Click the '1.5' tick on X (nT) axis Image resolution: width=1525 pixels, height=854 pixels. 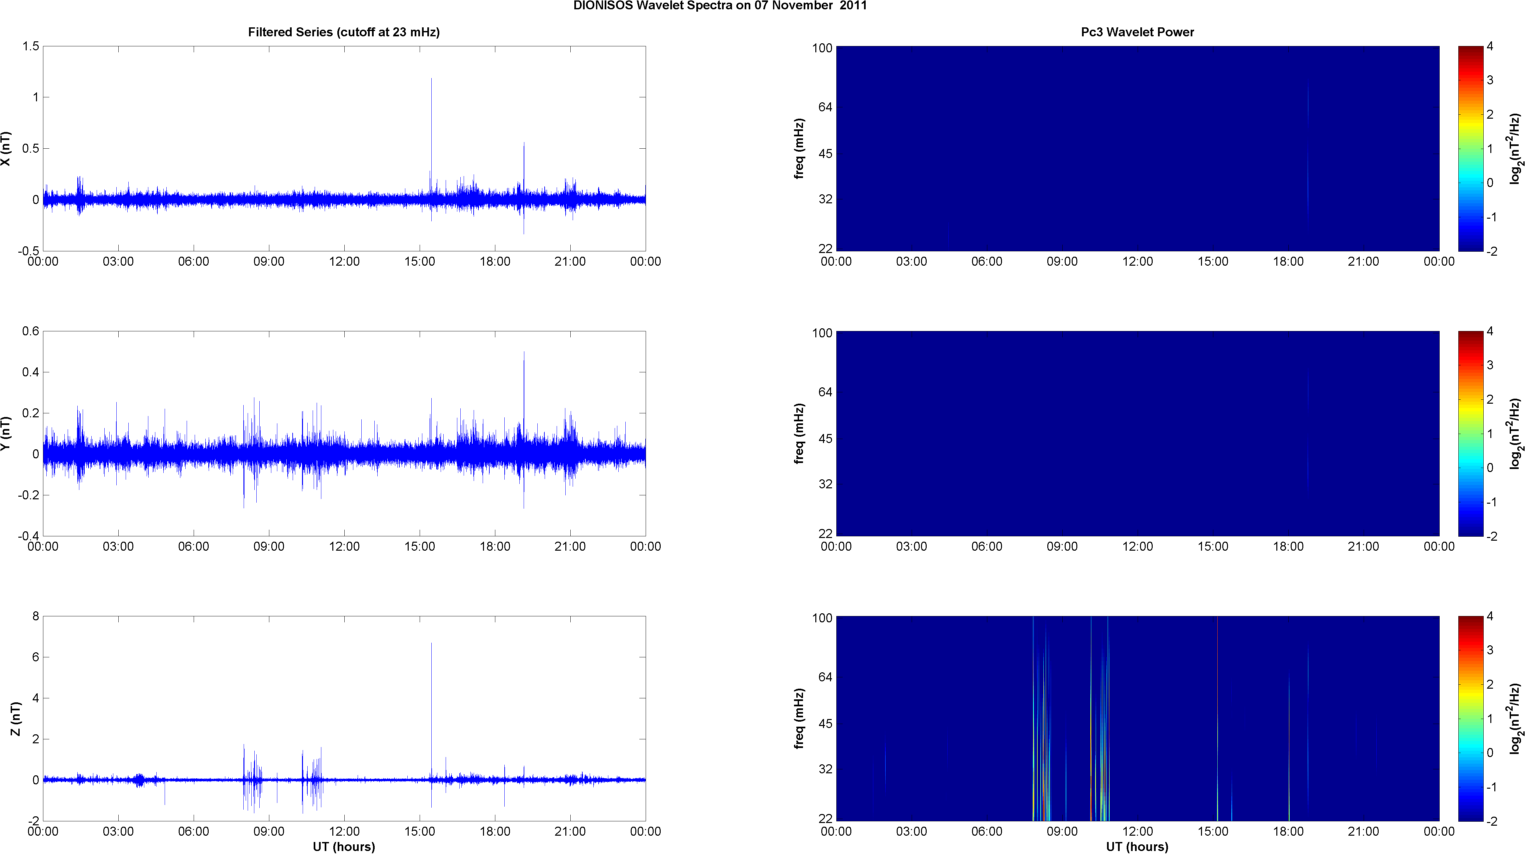[30, 47]
